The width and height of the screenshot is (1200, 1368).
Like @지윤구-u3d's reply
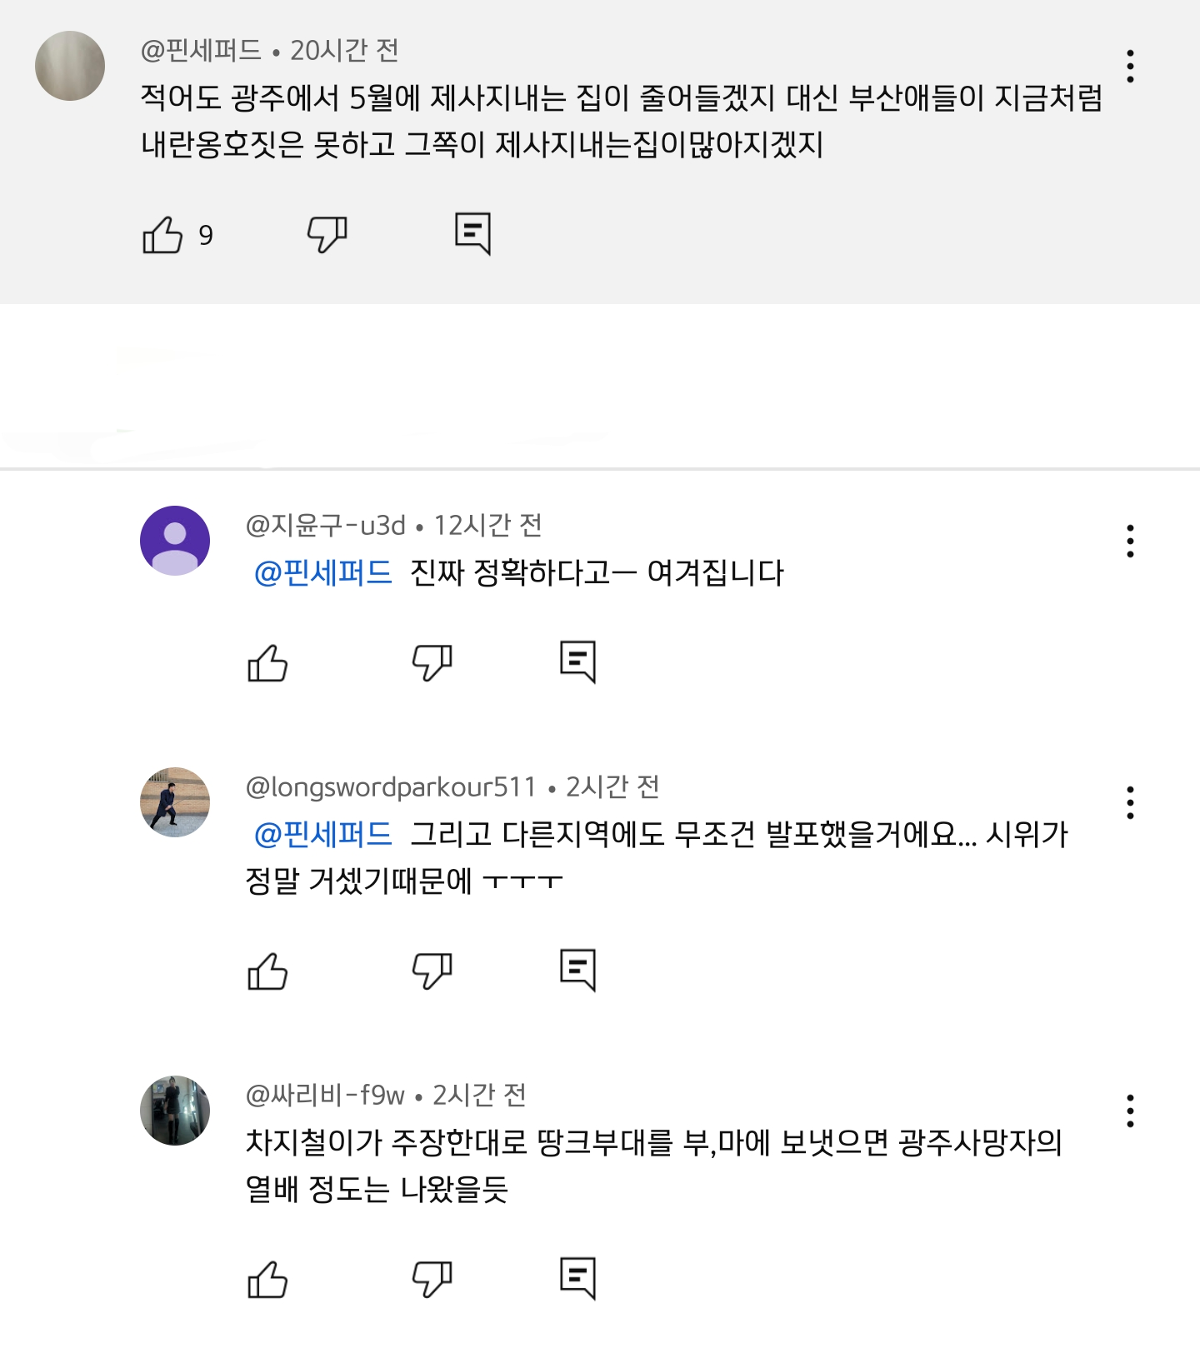click(268, 663)
